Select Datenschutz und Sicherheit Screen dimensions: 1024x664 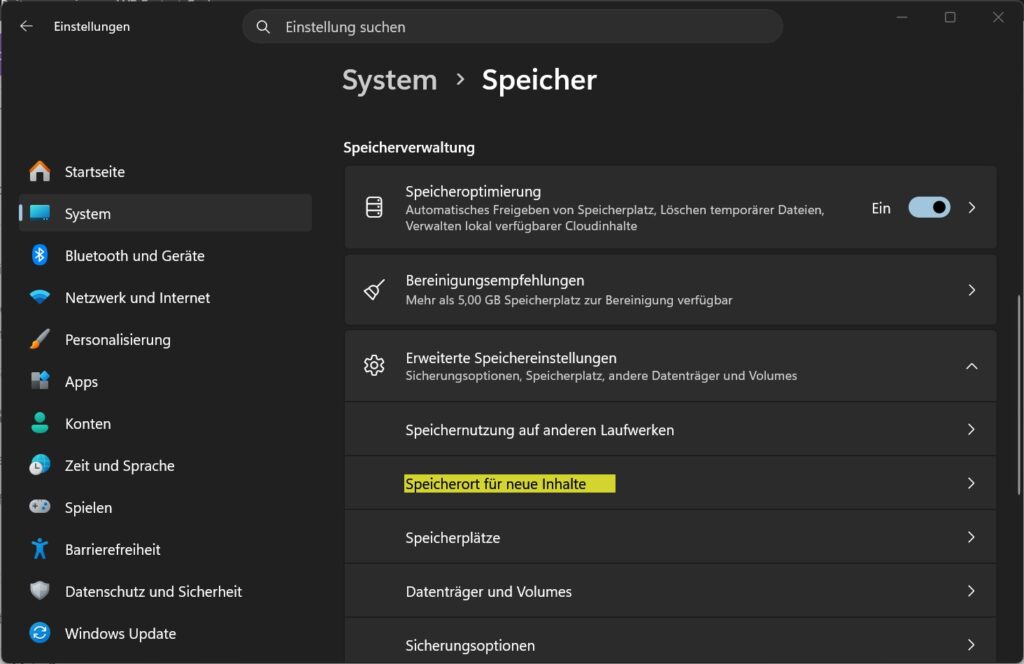[x=165, y=591]
